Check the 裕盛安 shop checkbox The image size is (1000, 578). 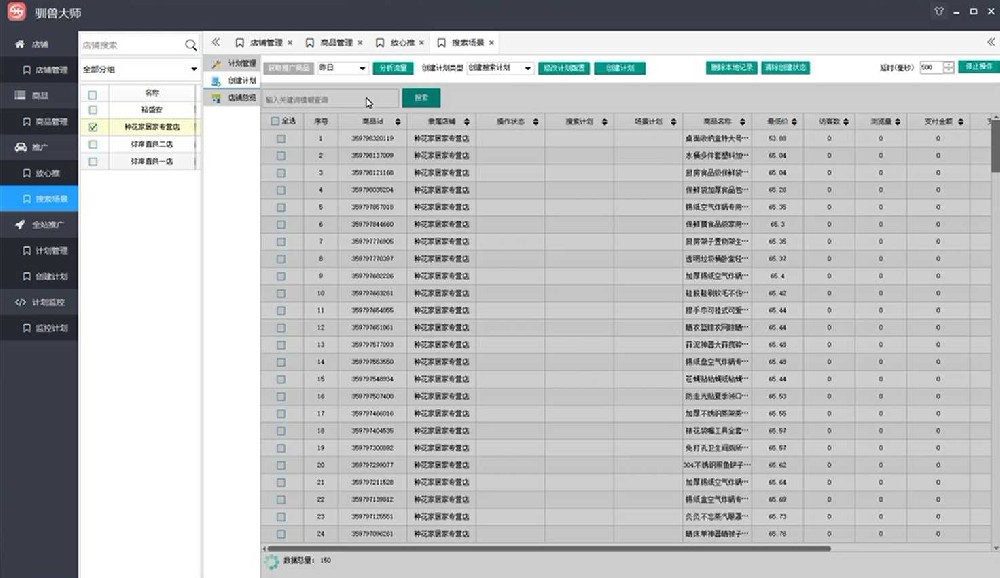92,110
